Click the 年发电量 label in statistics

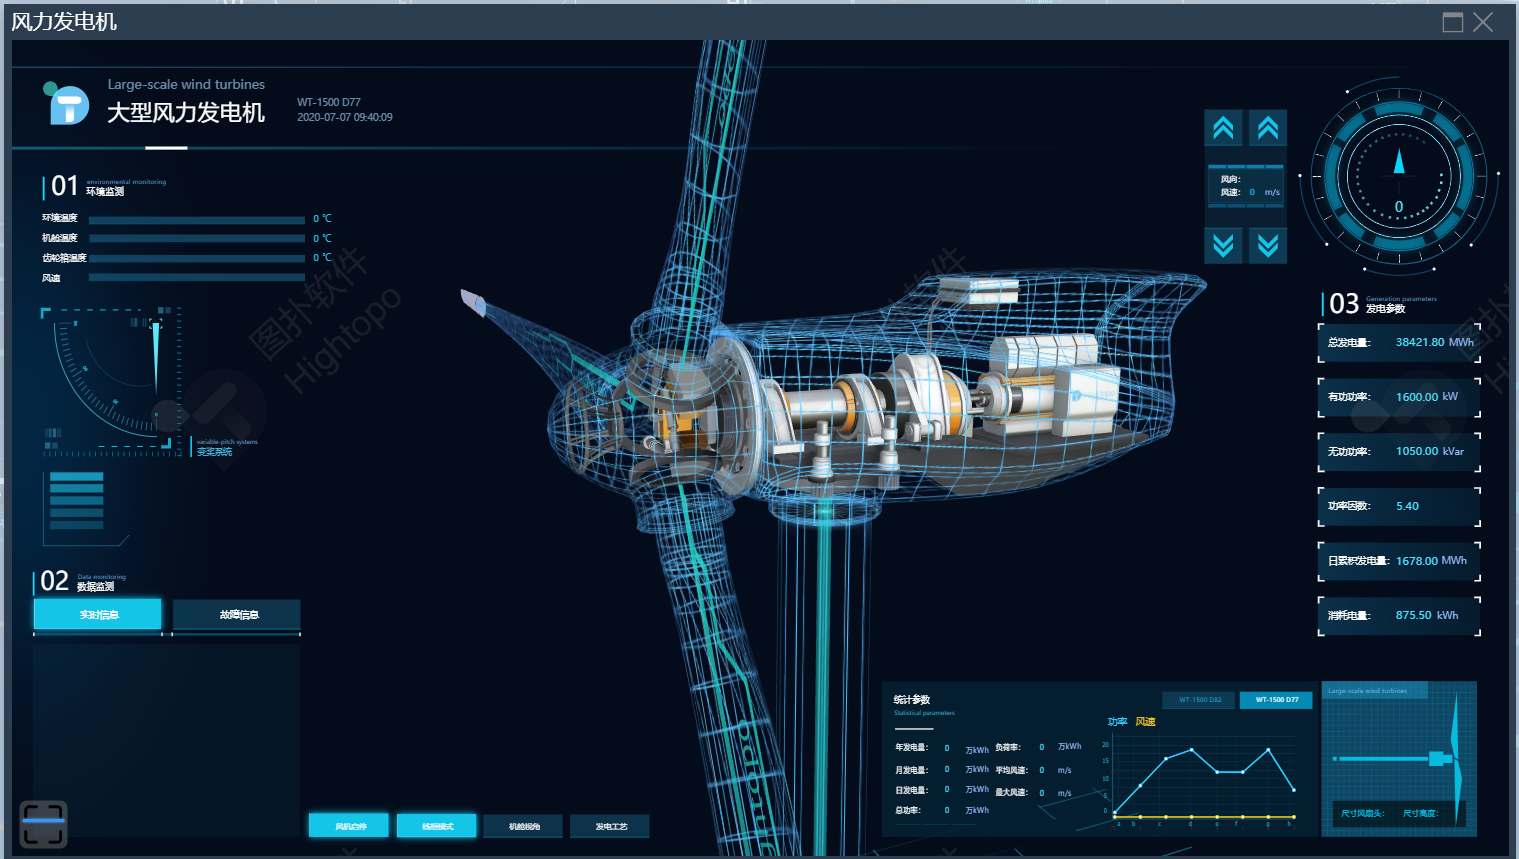pos(911,748)
